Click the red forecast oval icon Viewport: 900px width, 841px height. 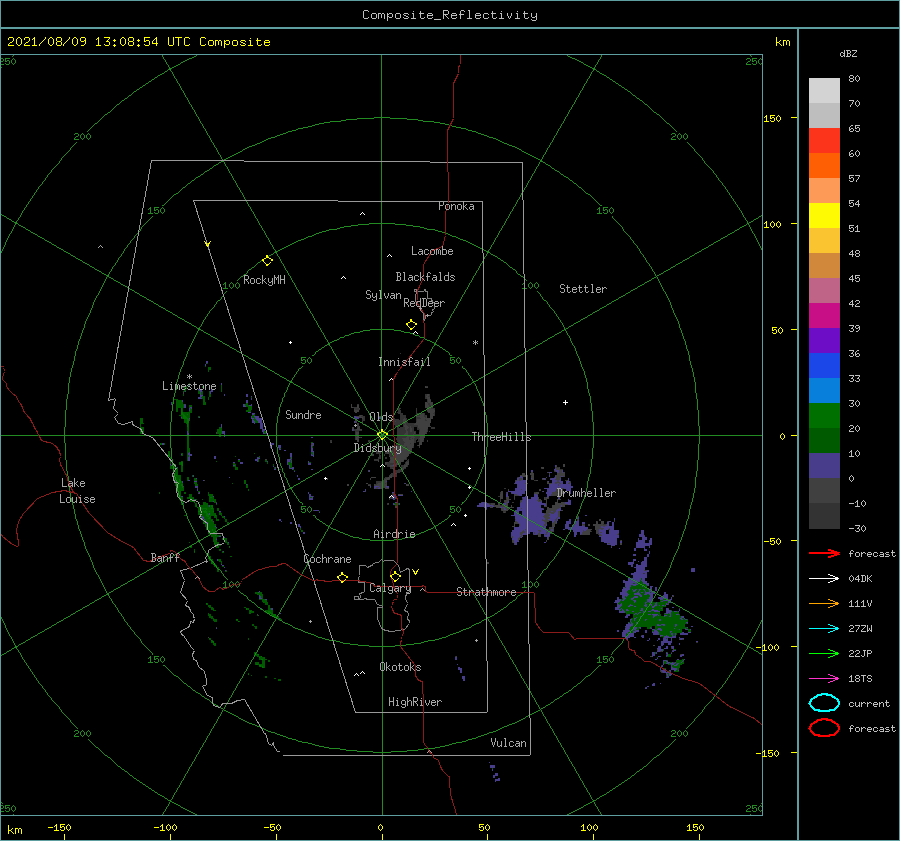pos(824,728)
